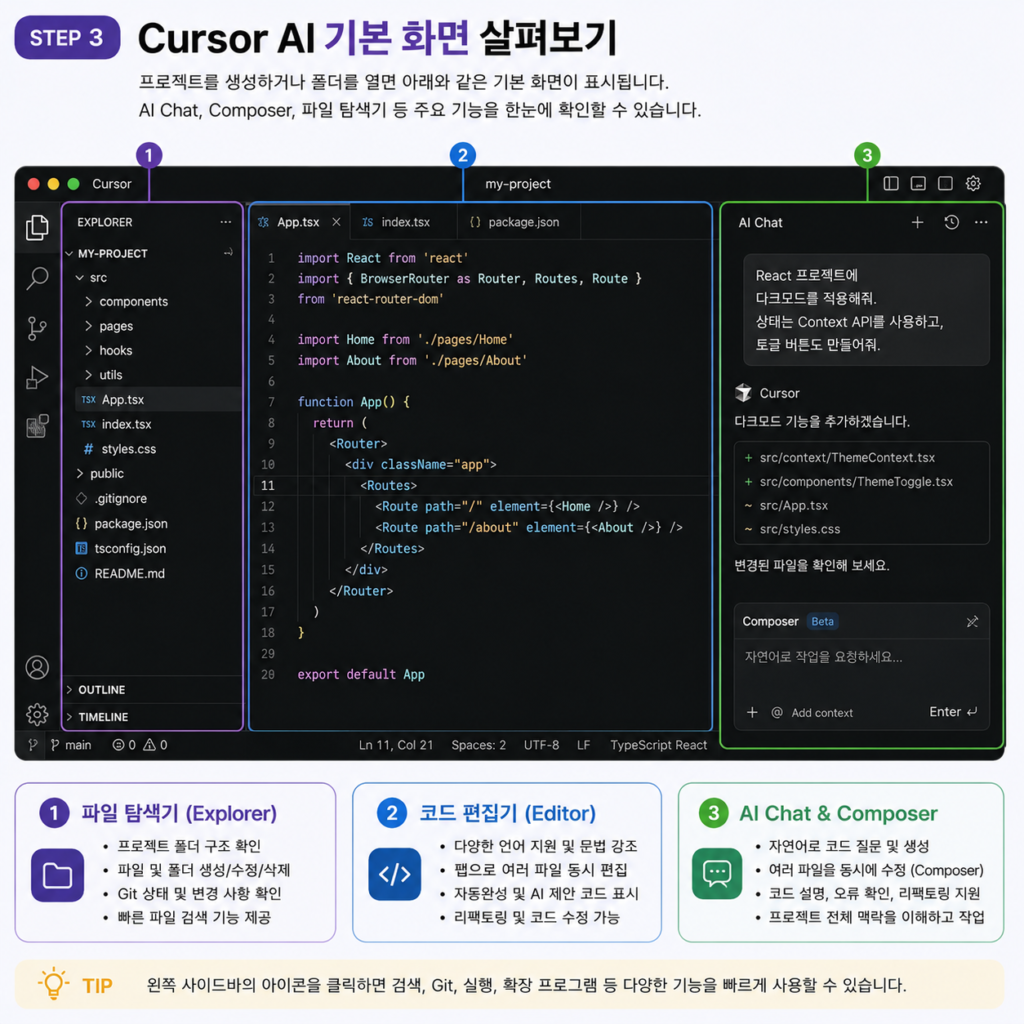Click UTF-8 encoding in status bar
1024x1024 pixels.
pos(541,745)
